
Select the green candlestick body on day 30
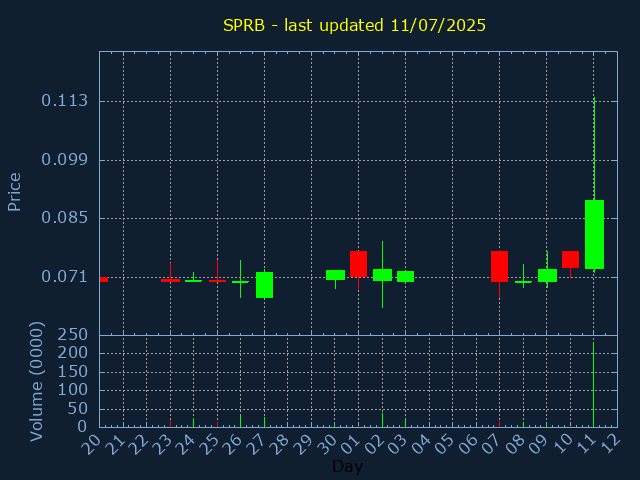pos(336,275)
